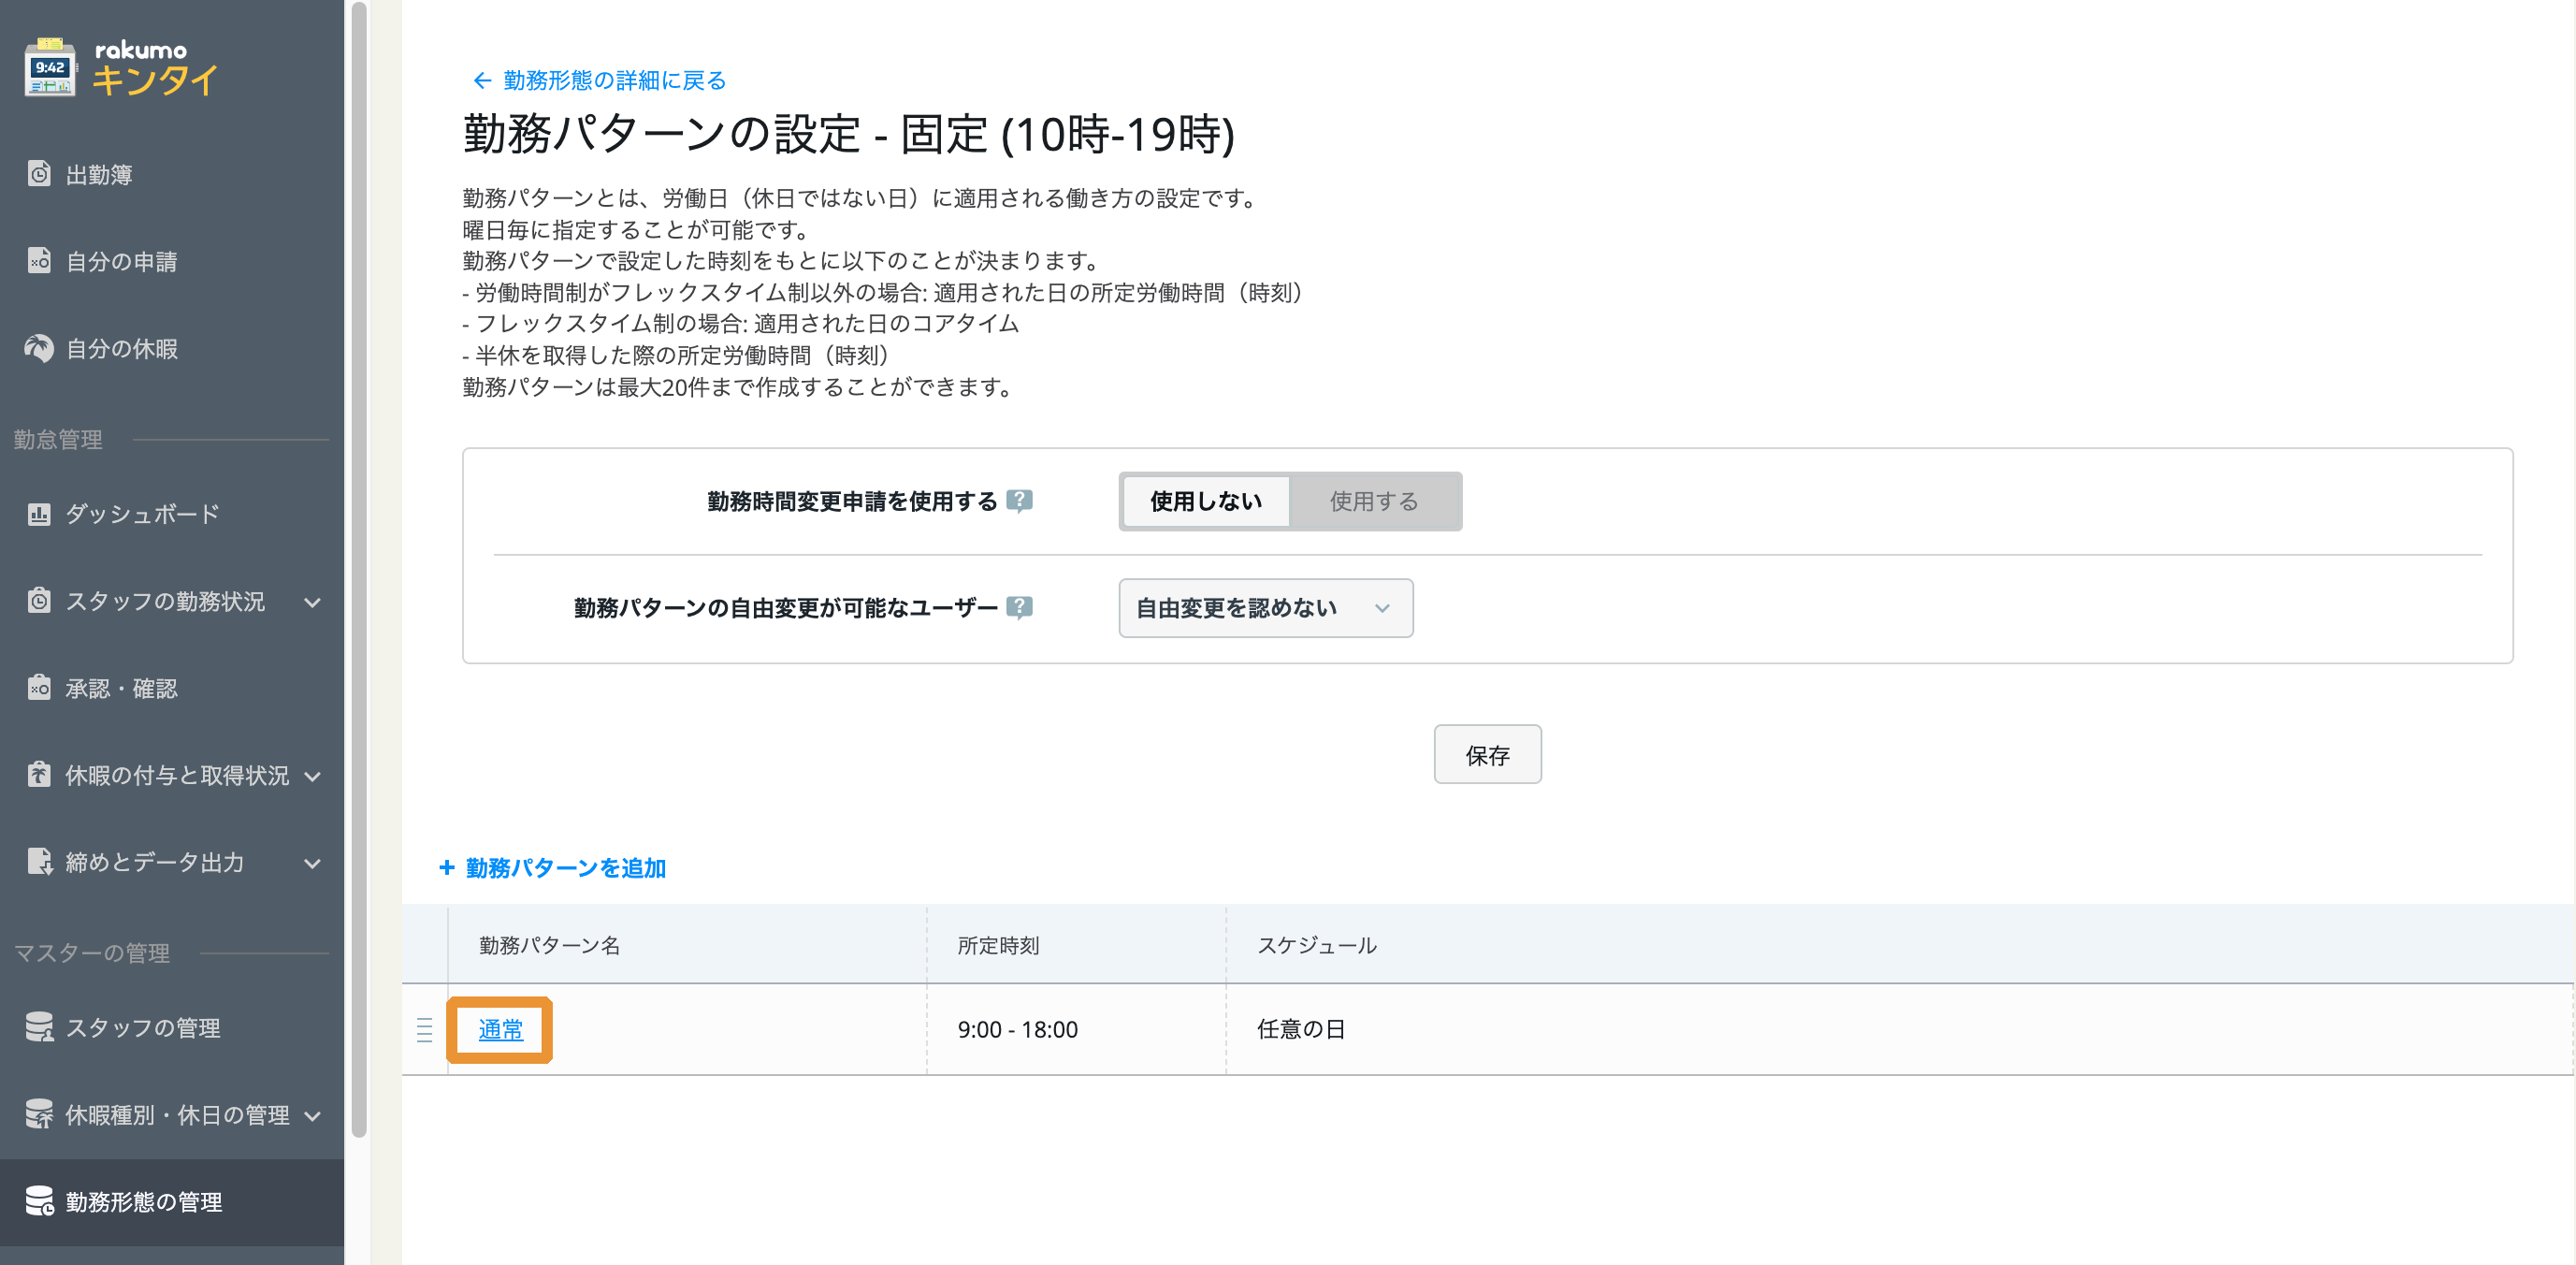The width and height of the screenshot is (2576, 1265).
Task: Click the 休暇種別・休日の管理 icon
Action: [39, 1114]
